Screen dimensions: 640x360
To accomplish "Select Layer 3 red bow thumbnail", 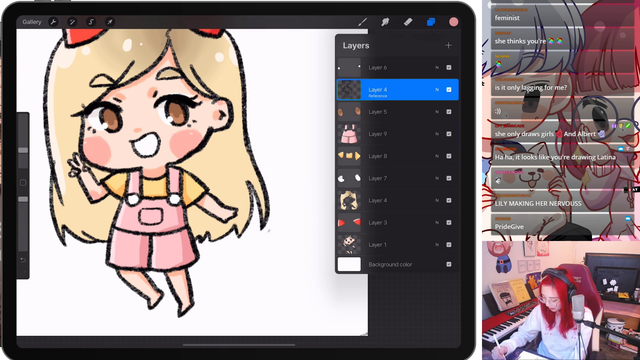I will pos(349,222).
